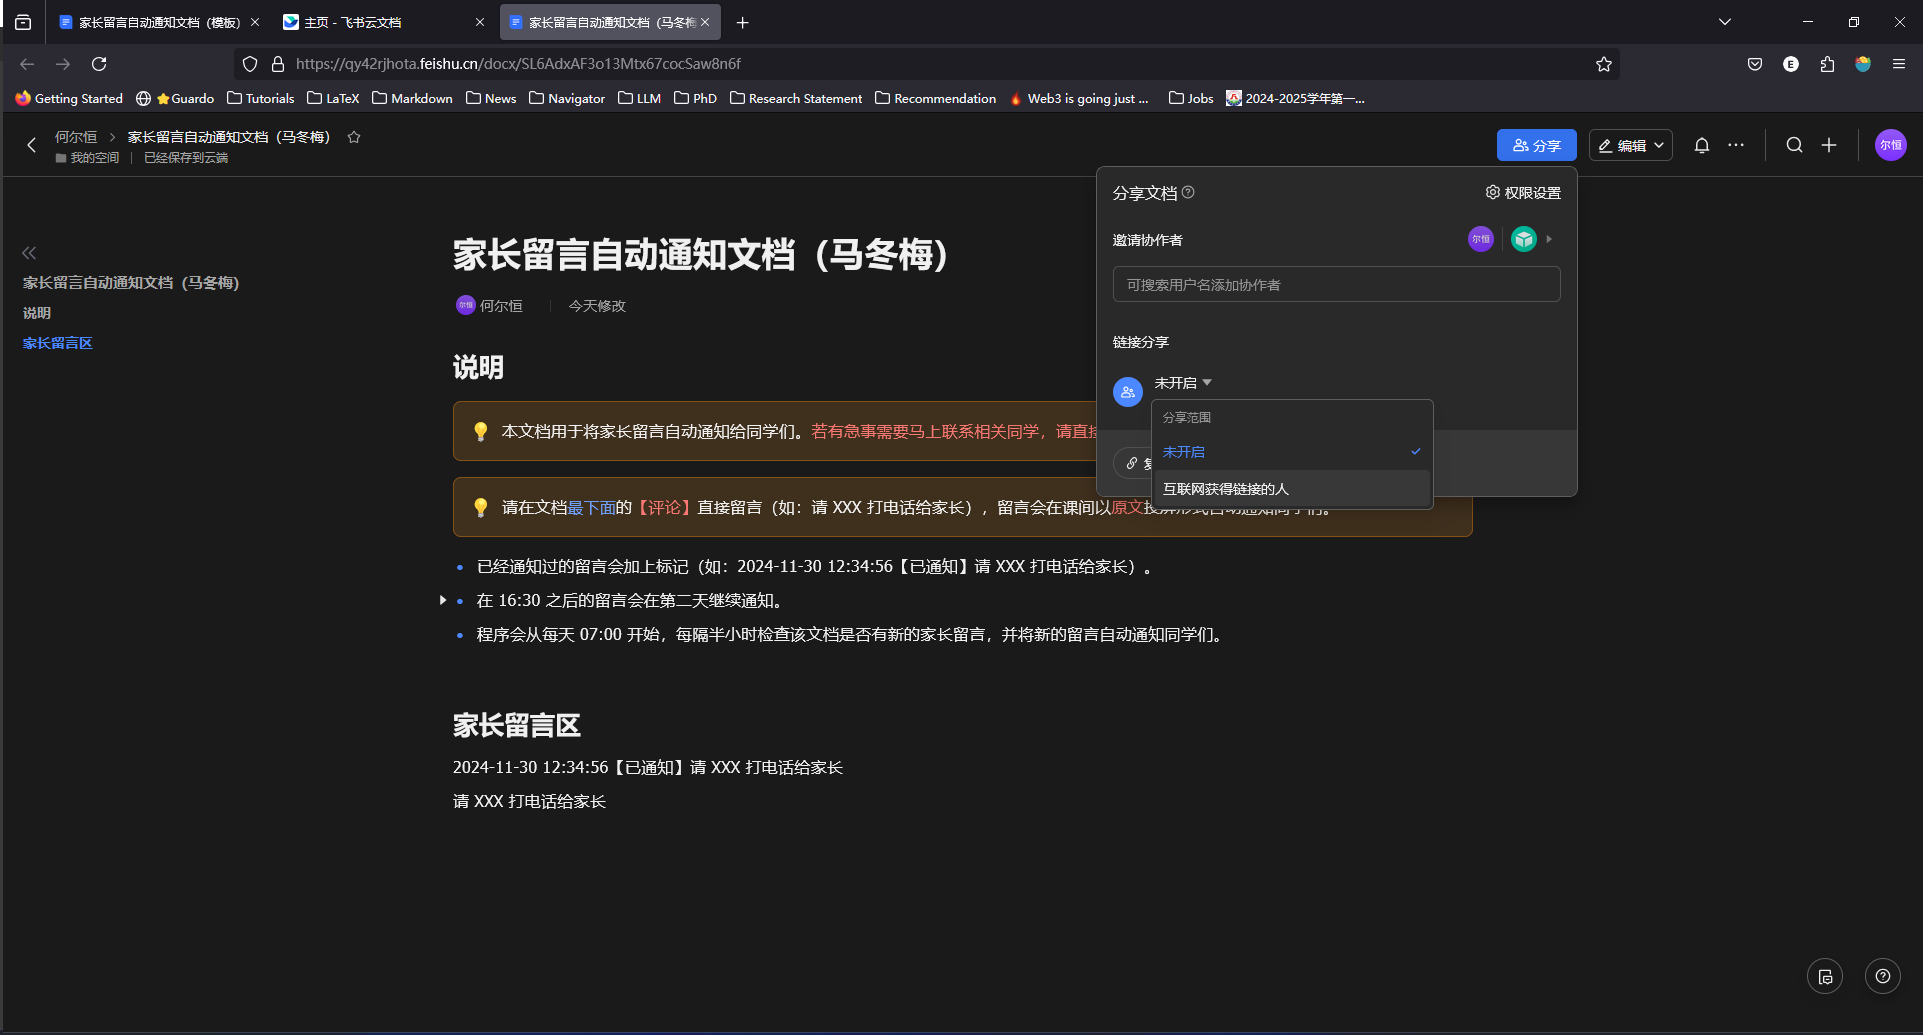Open 权限设置 permission settings
This screenshot has height=1035, width=1923.
pyautogui.click(x=1523, y=193)
